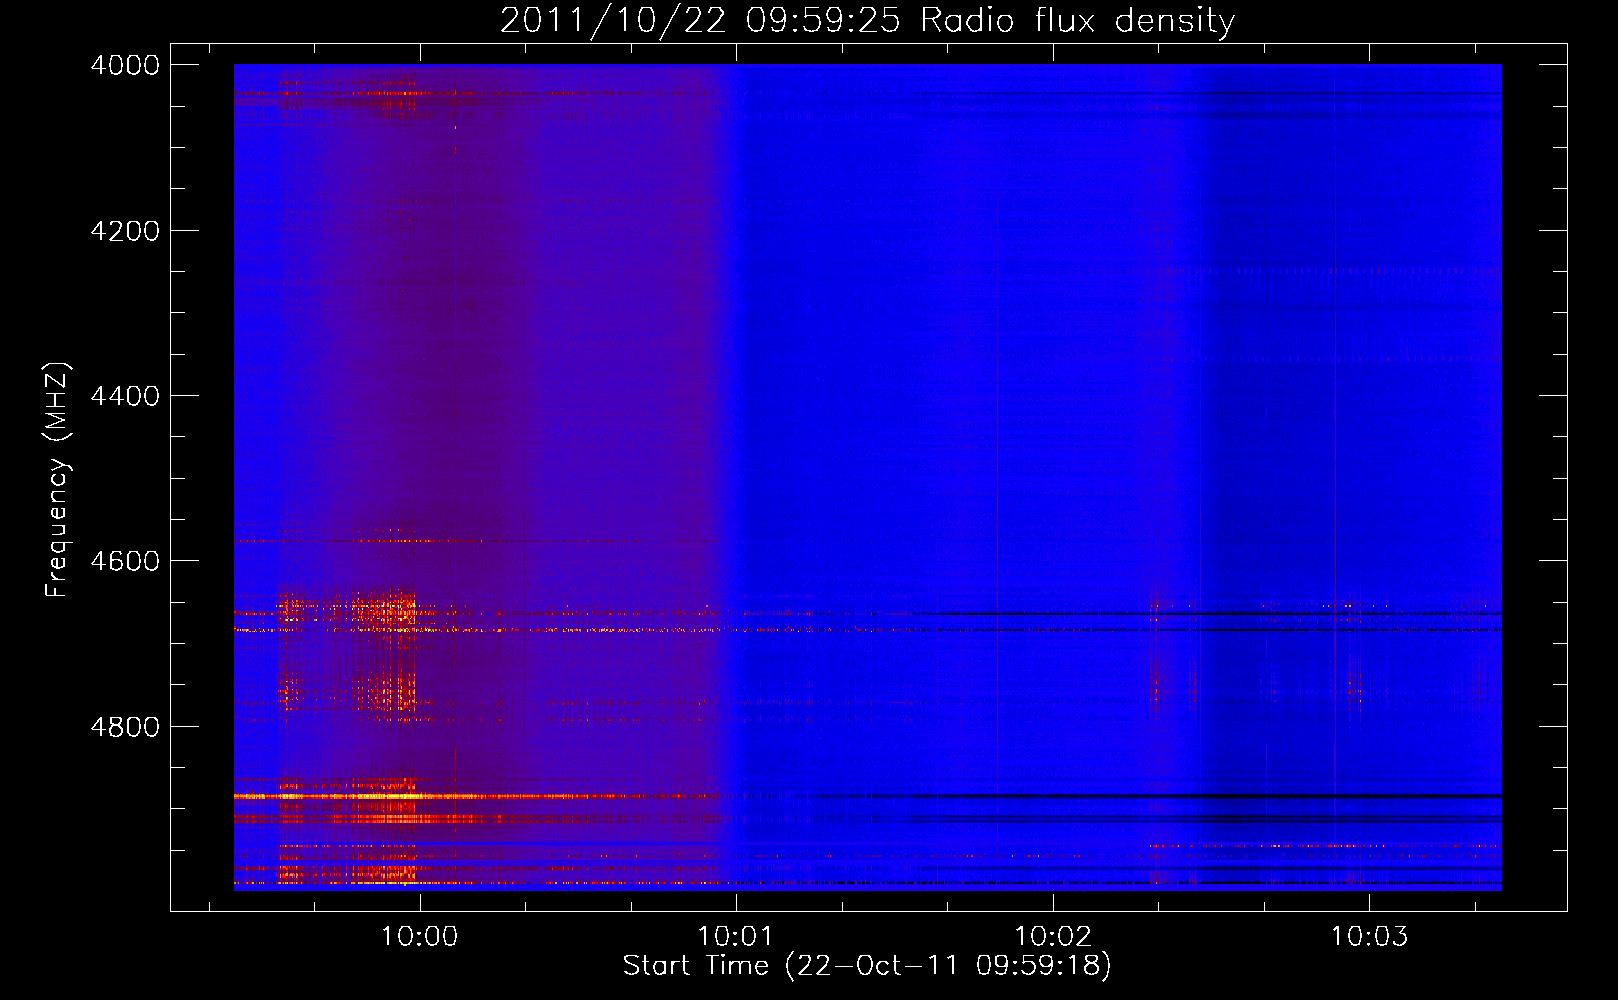Choose the 10:02 time tick label

click(x=1052, y=937)
